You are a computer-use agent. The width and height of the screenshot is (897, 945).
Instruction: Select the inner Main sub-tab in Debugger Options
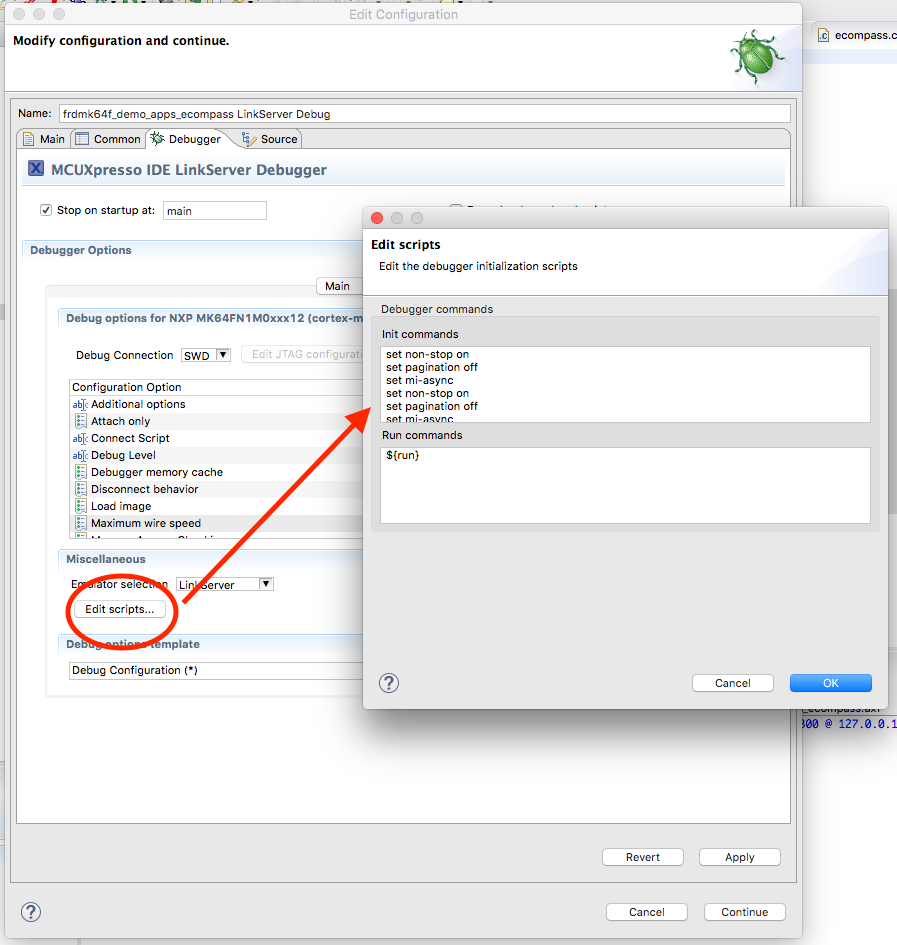[338, 286]
